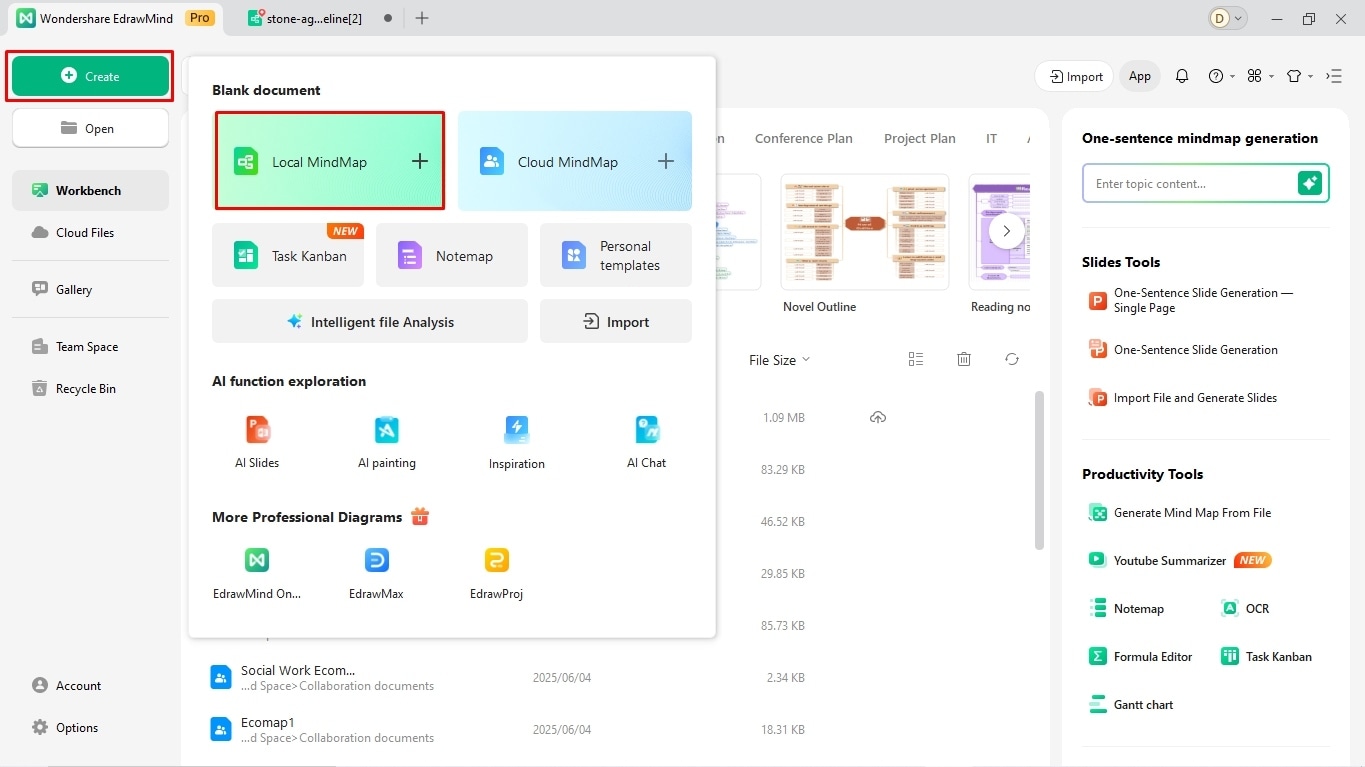Launch AI Chat
Viewport: 1365px width, 767px height.
pos(647,442)
